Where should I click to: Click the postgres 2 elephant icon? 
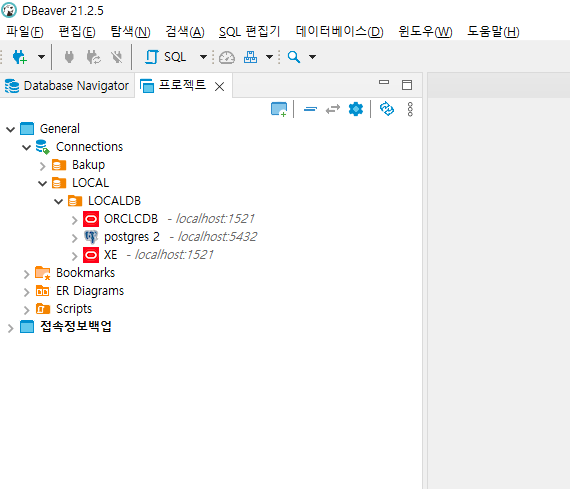[x=91, y=237]
